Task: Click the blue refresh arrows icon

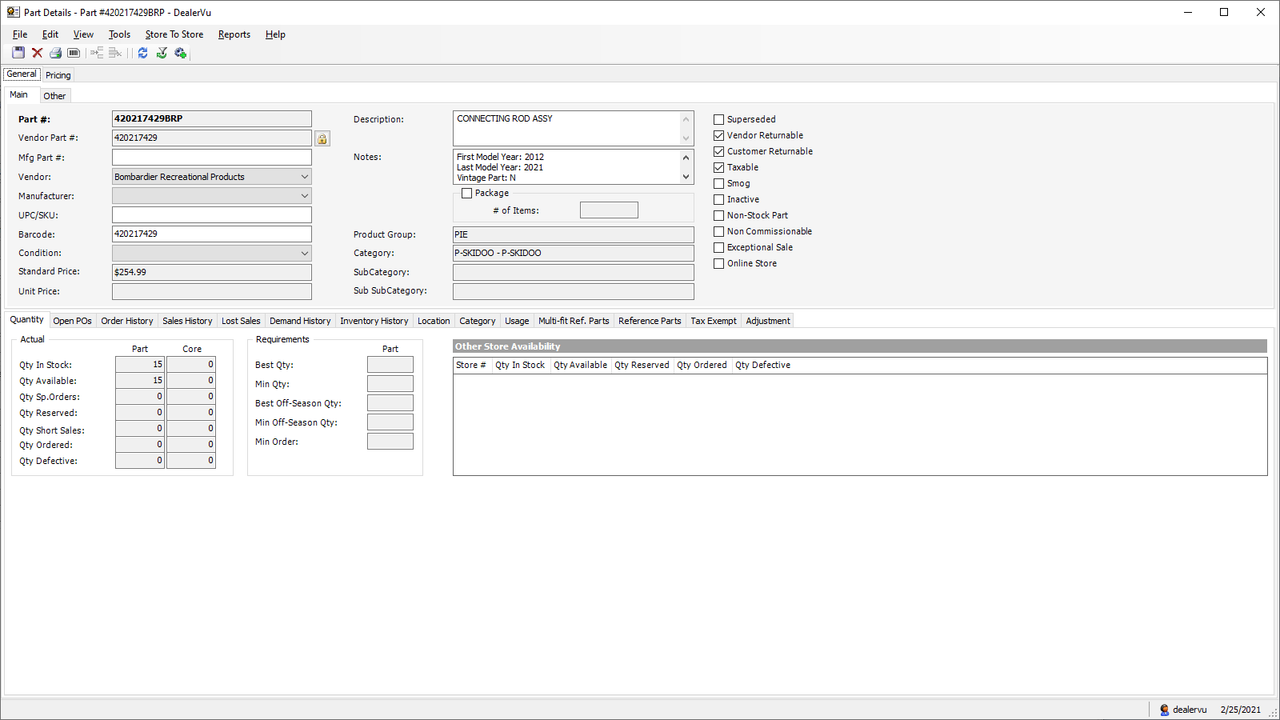Action: [143, 53]
